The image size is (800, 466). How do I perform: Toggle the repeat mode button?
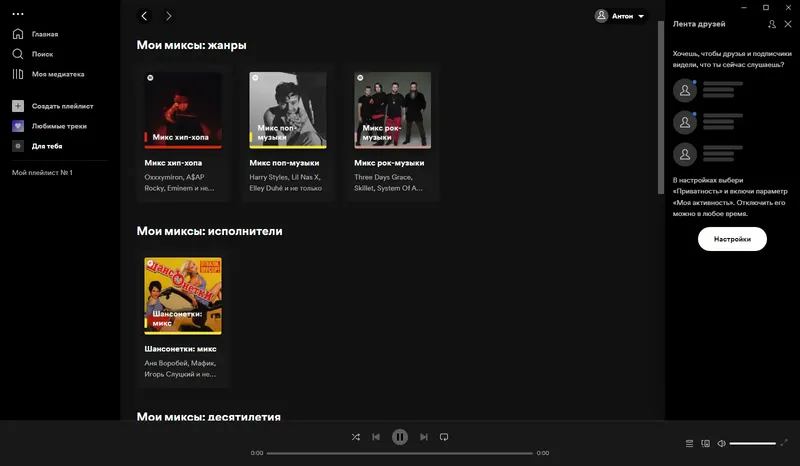click(x=444, y=437)
